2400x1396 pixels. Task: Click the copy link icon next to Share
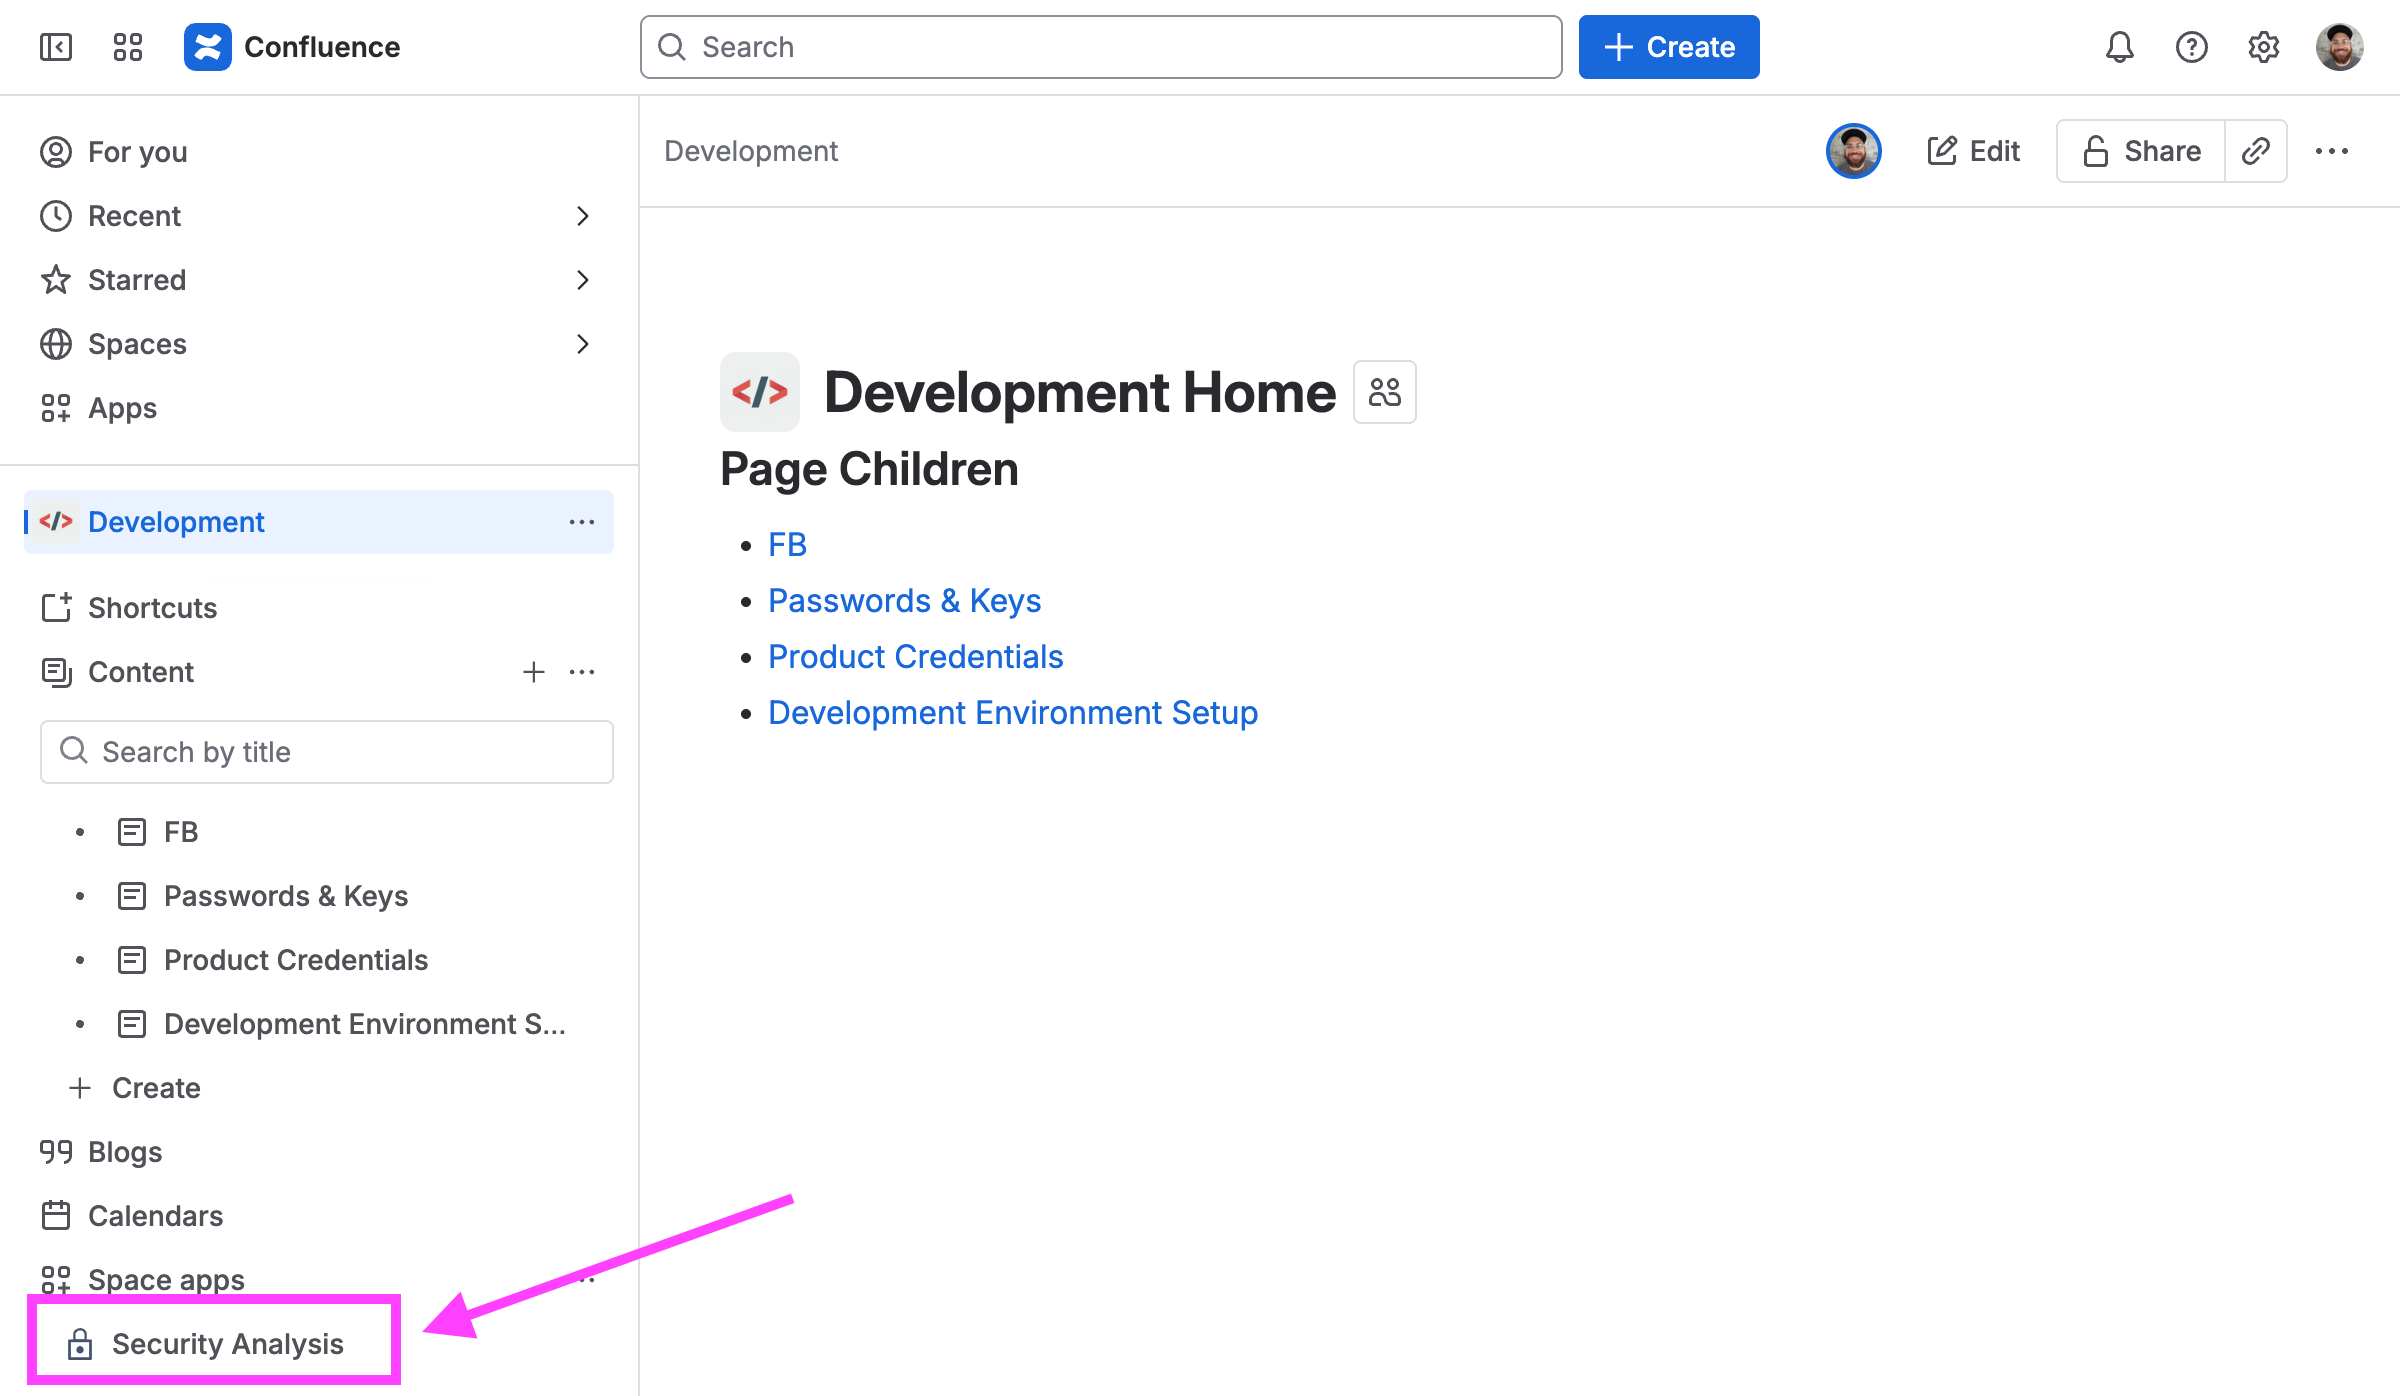(2256, 151)
